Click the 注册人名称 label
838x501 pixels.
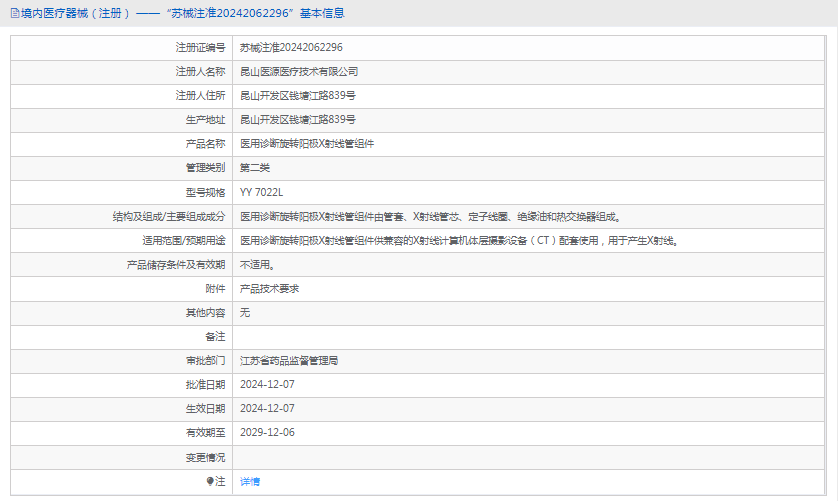pos(200,72)
